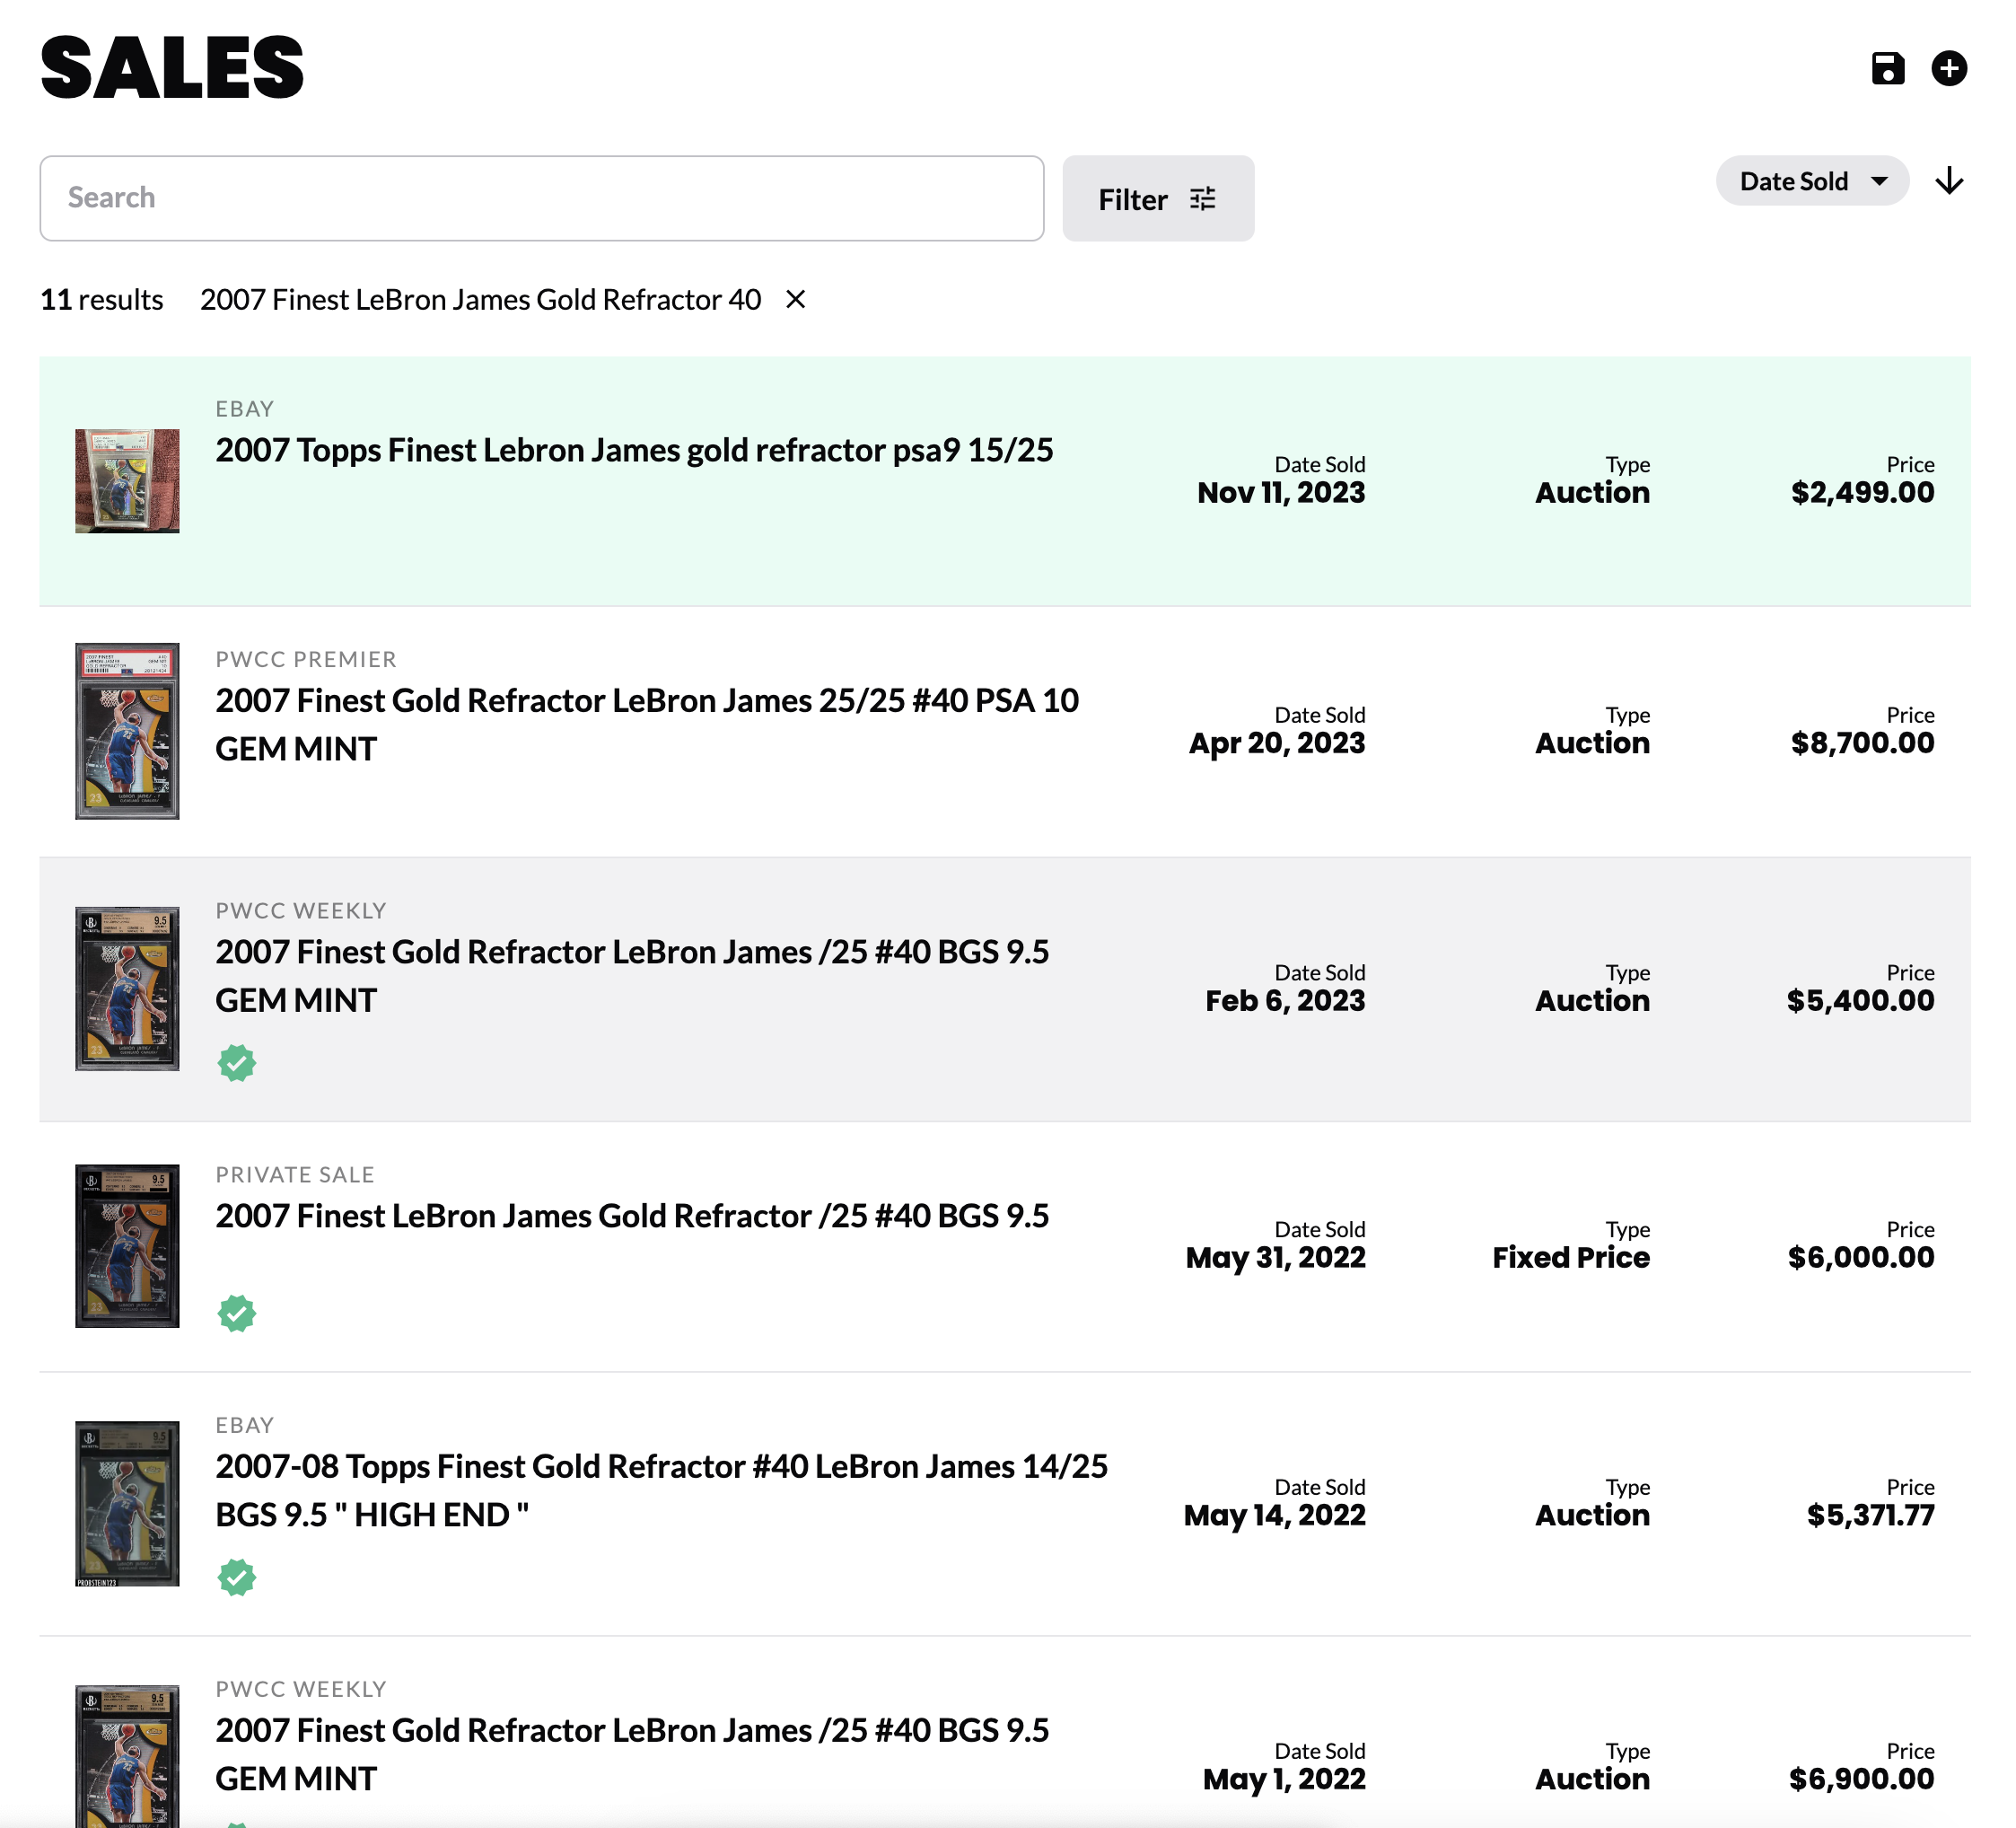The width and height of the screenshot is (2016, 1828).
Task: Click the price $5,371.77
Action: 1870,1515
